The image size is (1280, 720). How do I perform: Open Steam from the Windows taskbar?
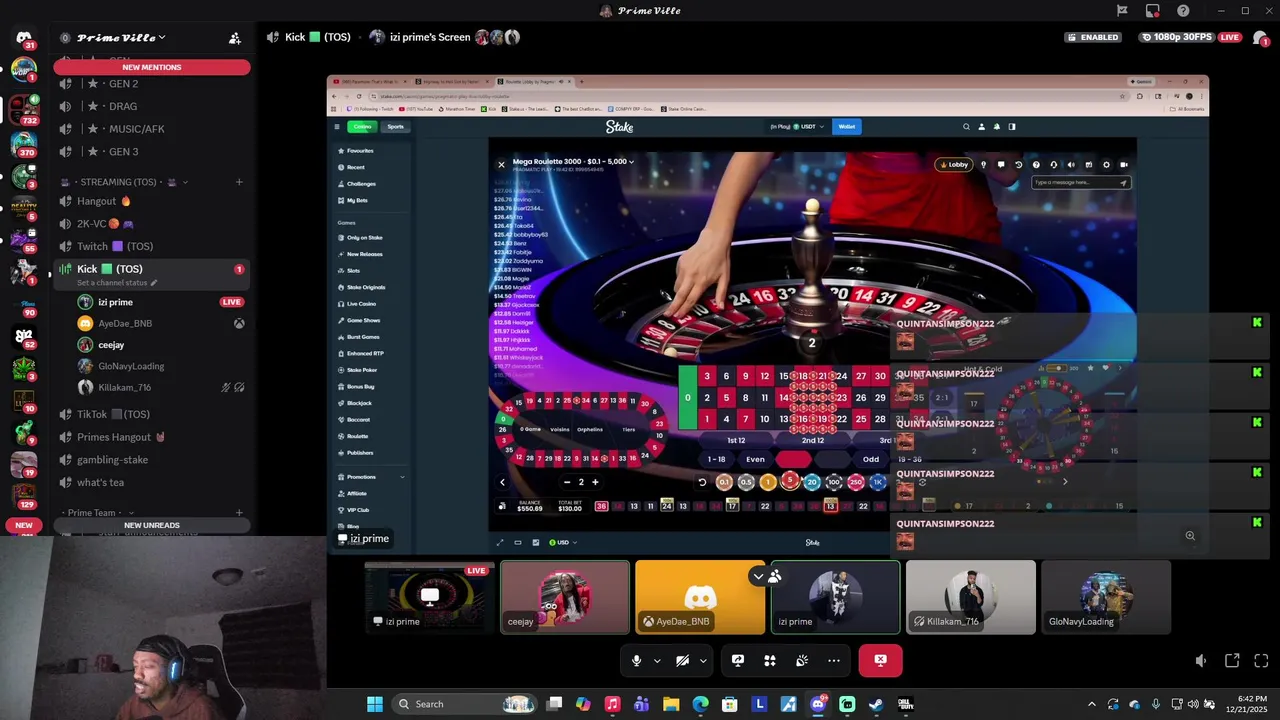click(x=876, y=704)
